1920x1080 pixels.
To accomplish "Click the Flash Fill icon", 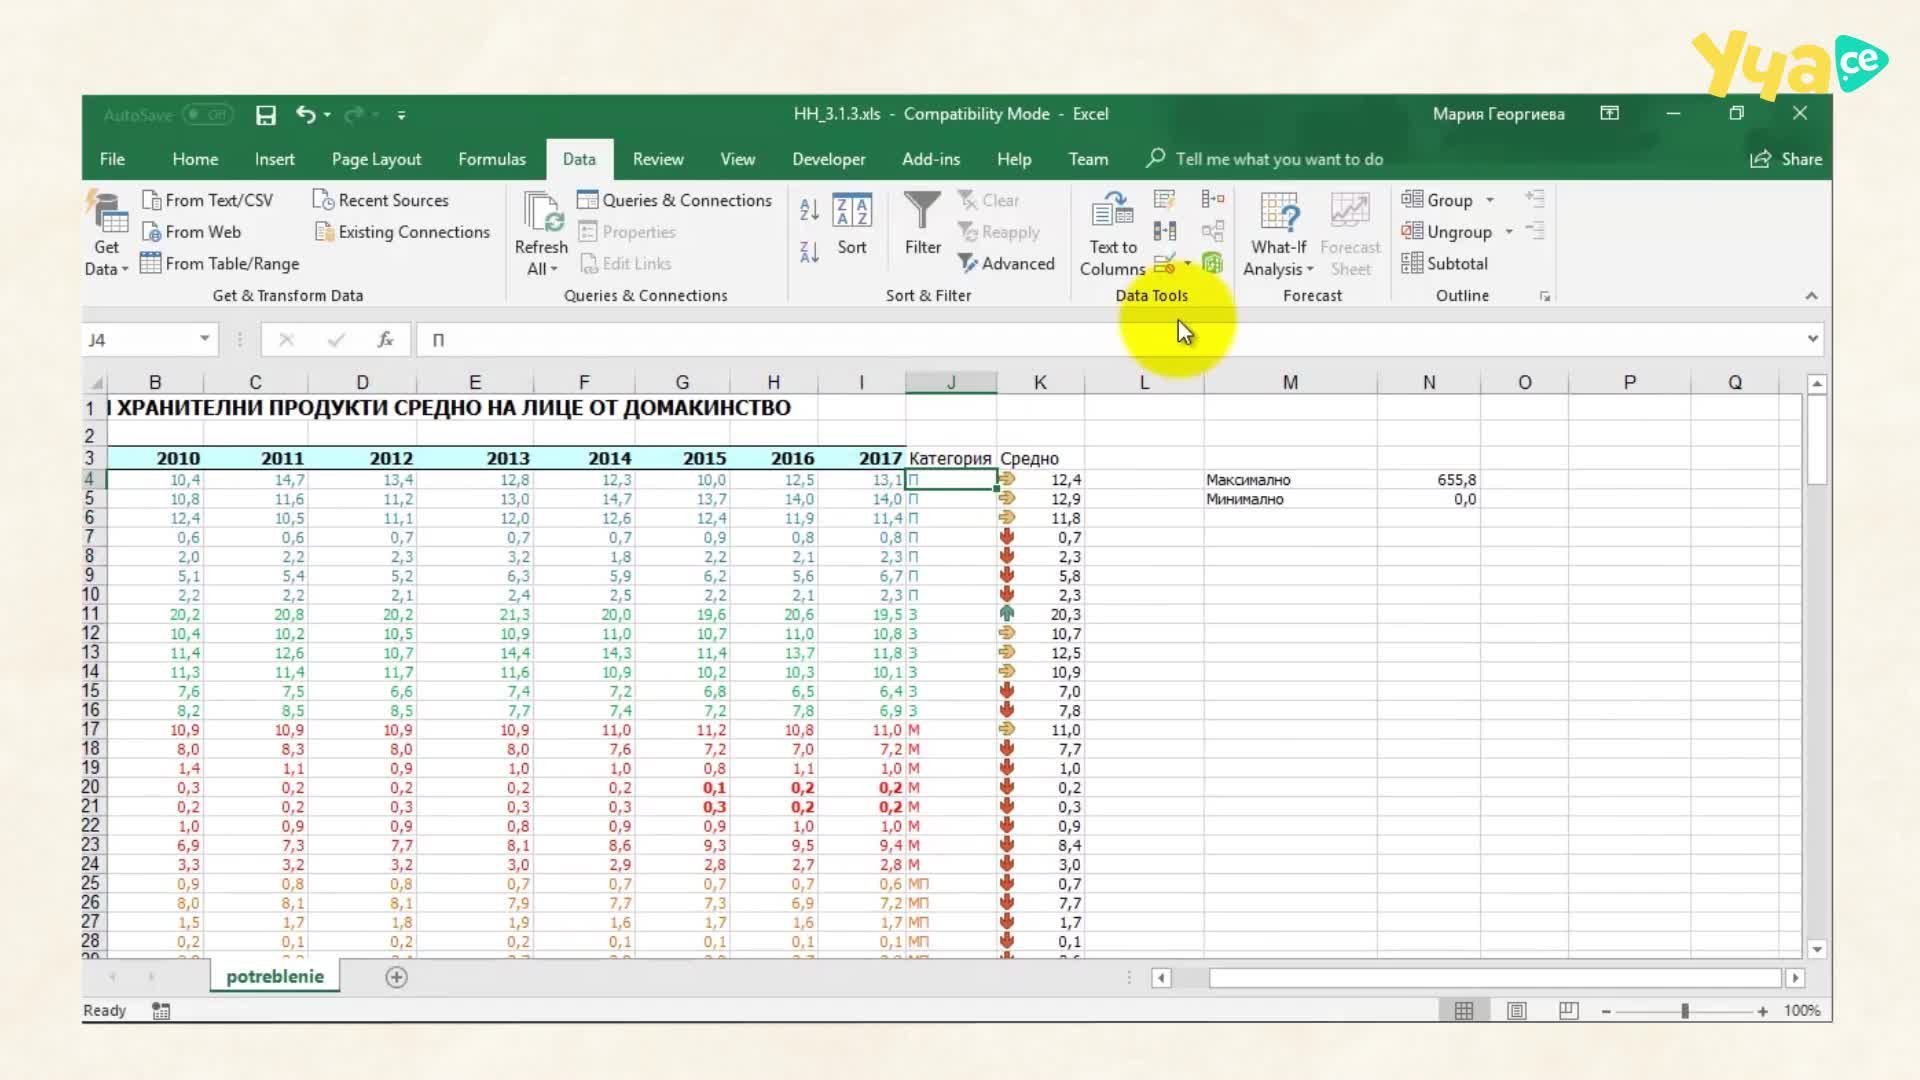I will 1164,199.
